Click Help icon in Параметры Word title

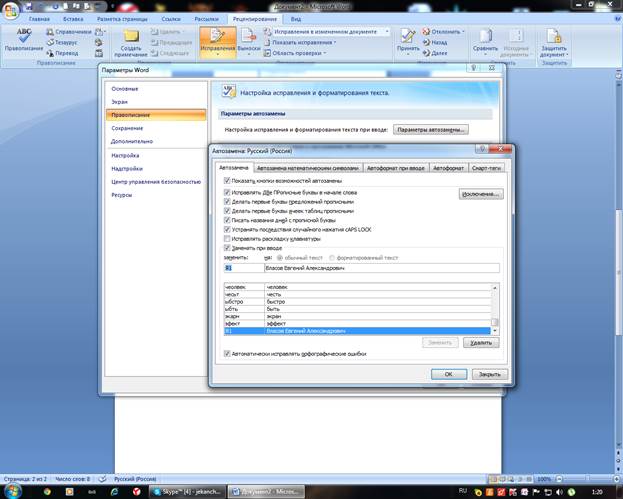click(474, 68)
